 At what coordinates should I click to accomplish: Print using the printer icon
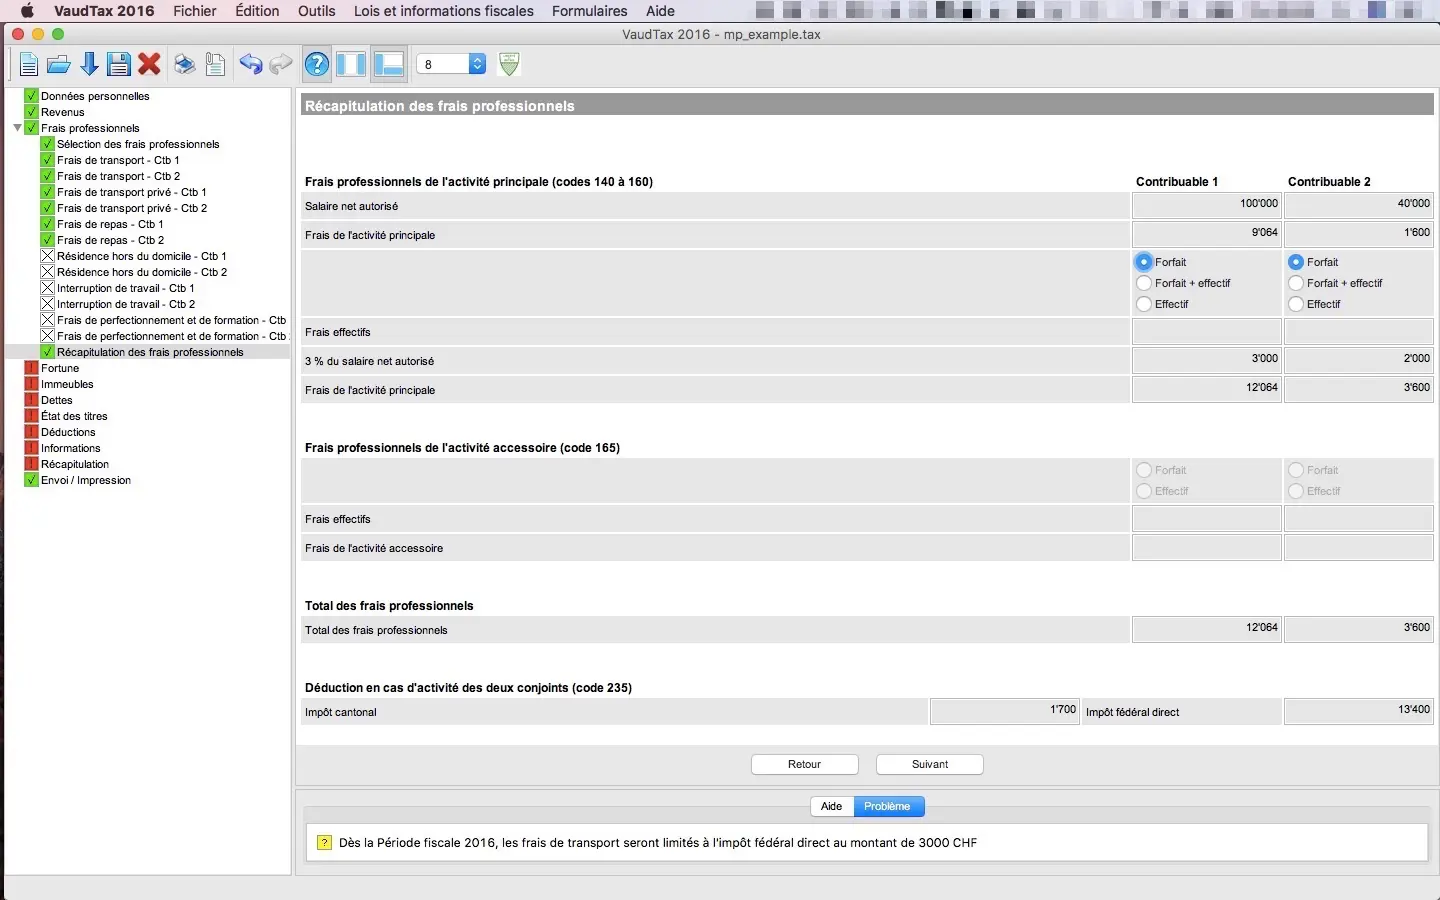[184, 65]
